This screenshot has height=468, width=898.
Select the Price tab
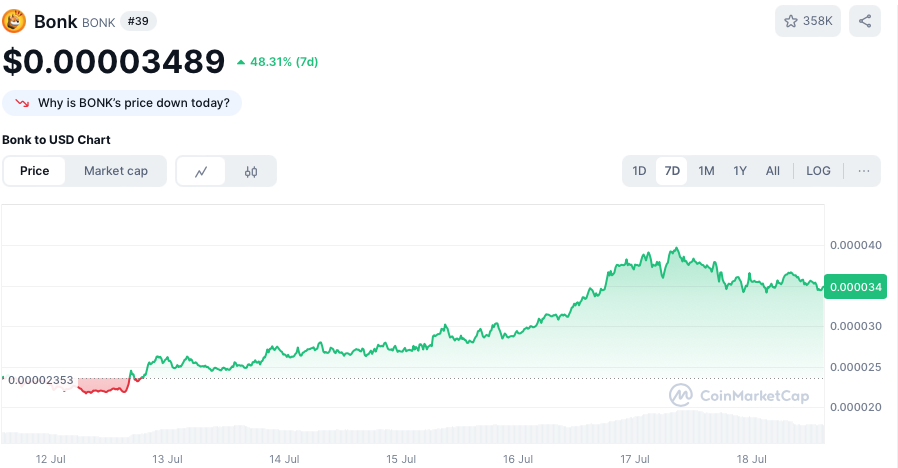[34, 171]
